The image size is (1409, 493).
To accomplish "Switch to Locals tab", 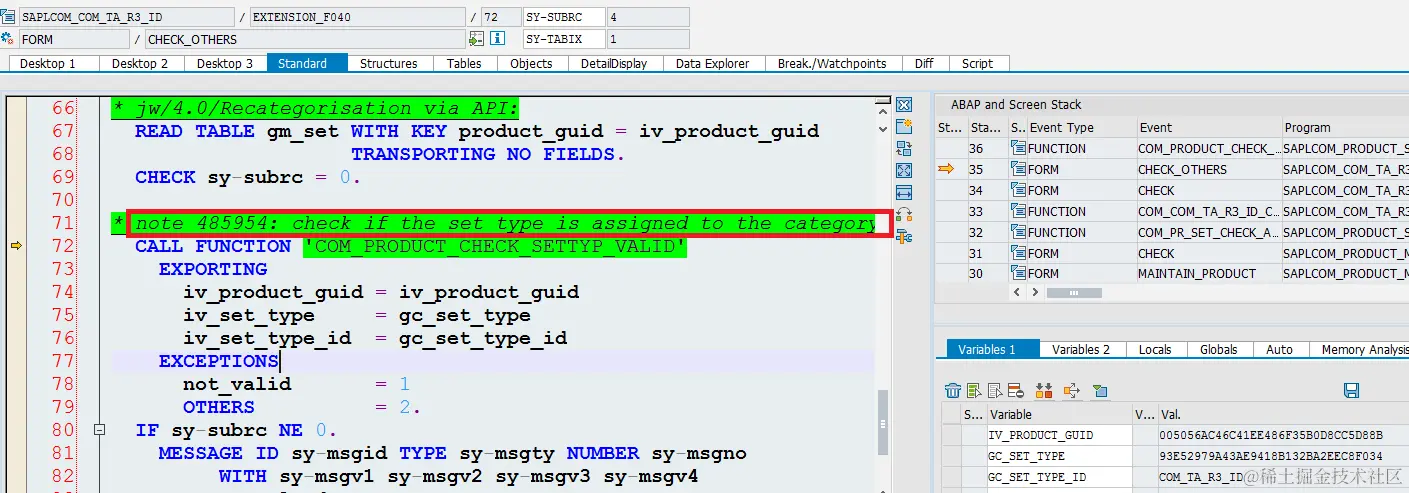I will tap(1155, 349).
